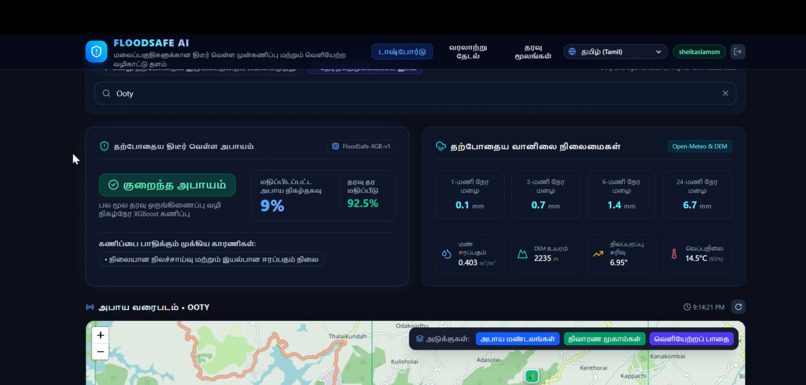Screen dimensions: 806x385
Task: Click the cloud rain icon beside weather heading
Action: click(x=441, y=146)
